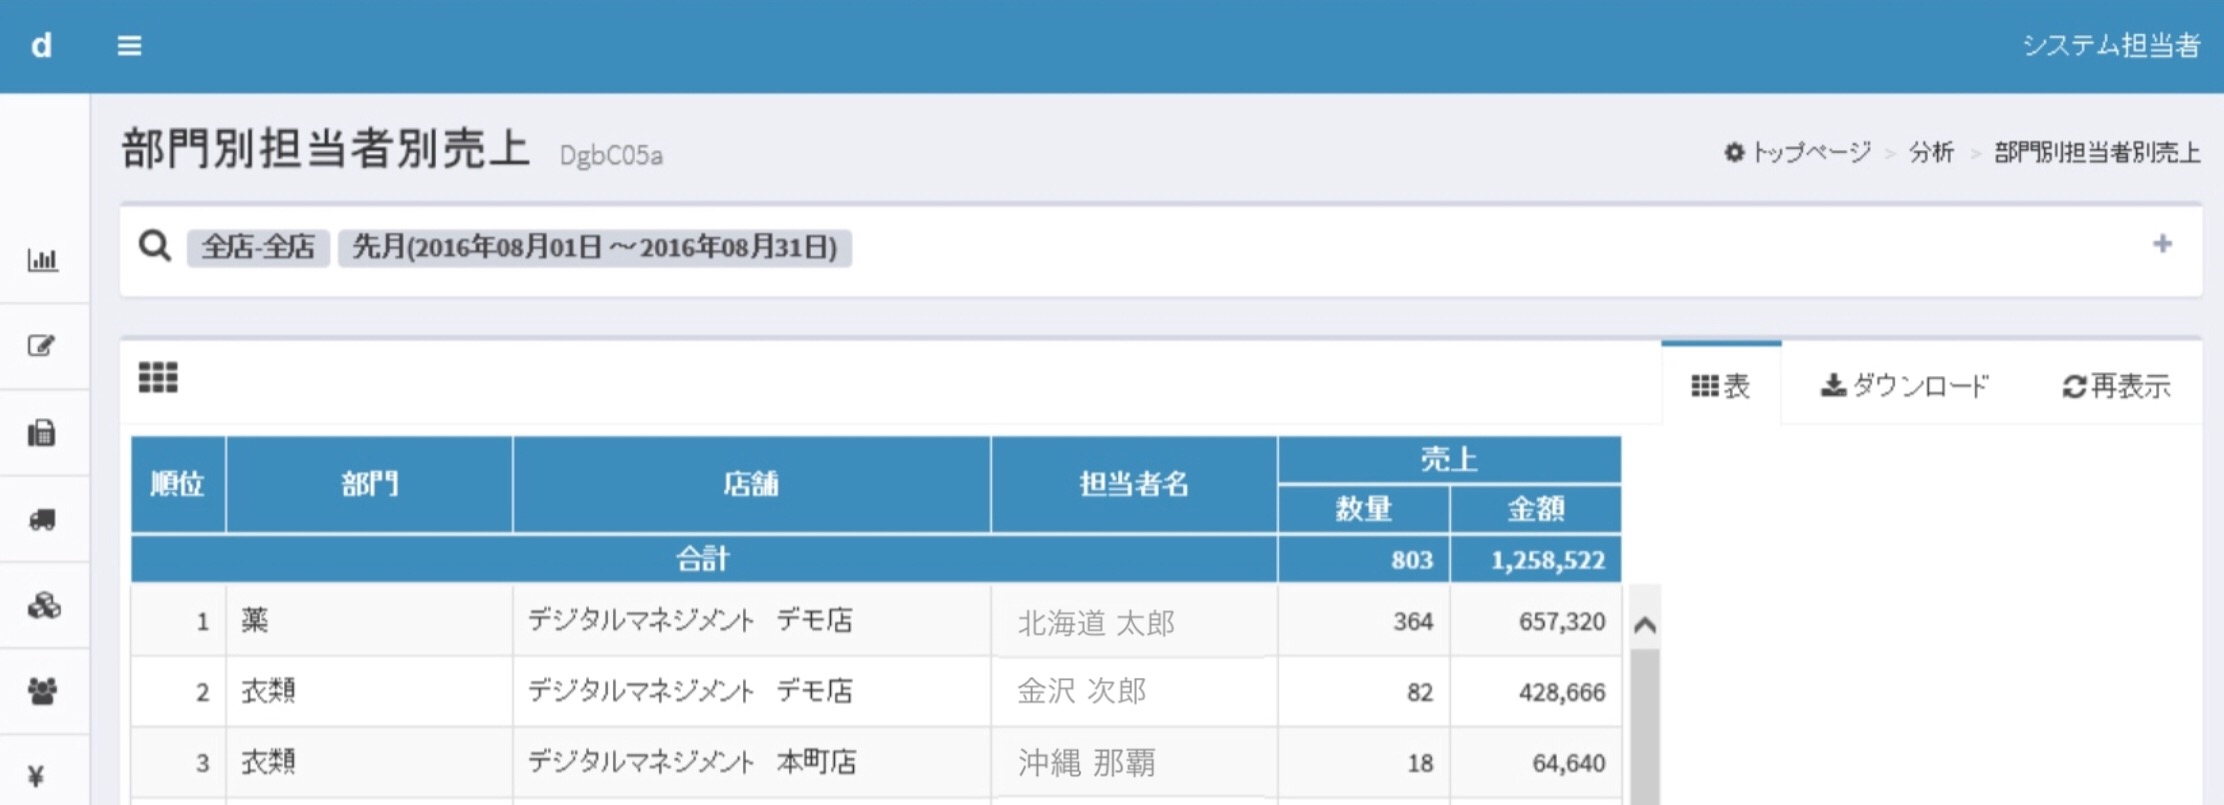Click amount 428,666 cell
2224x805 pixels.
point(1536,692)
